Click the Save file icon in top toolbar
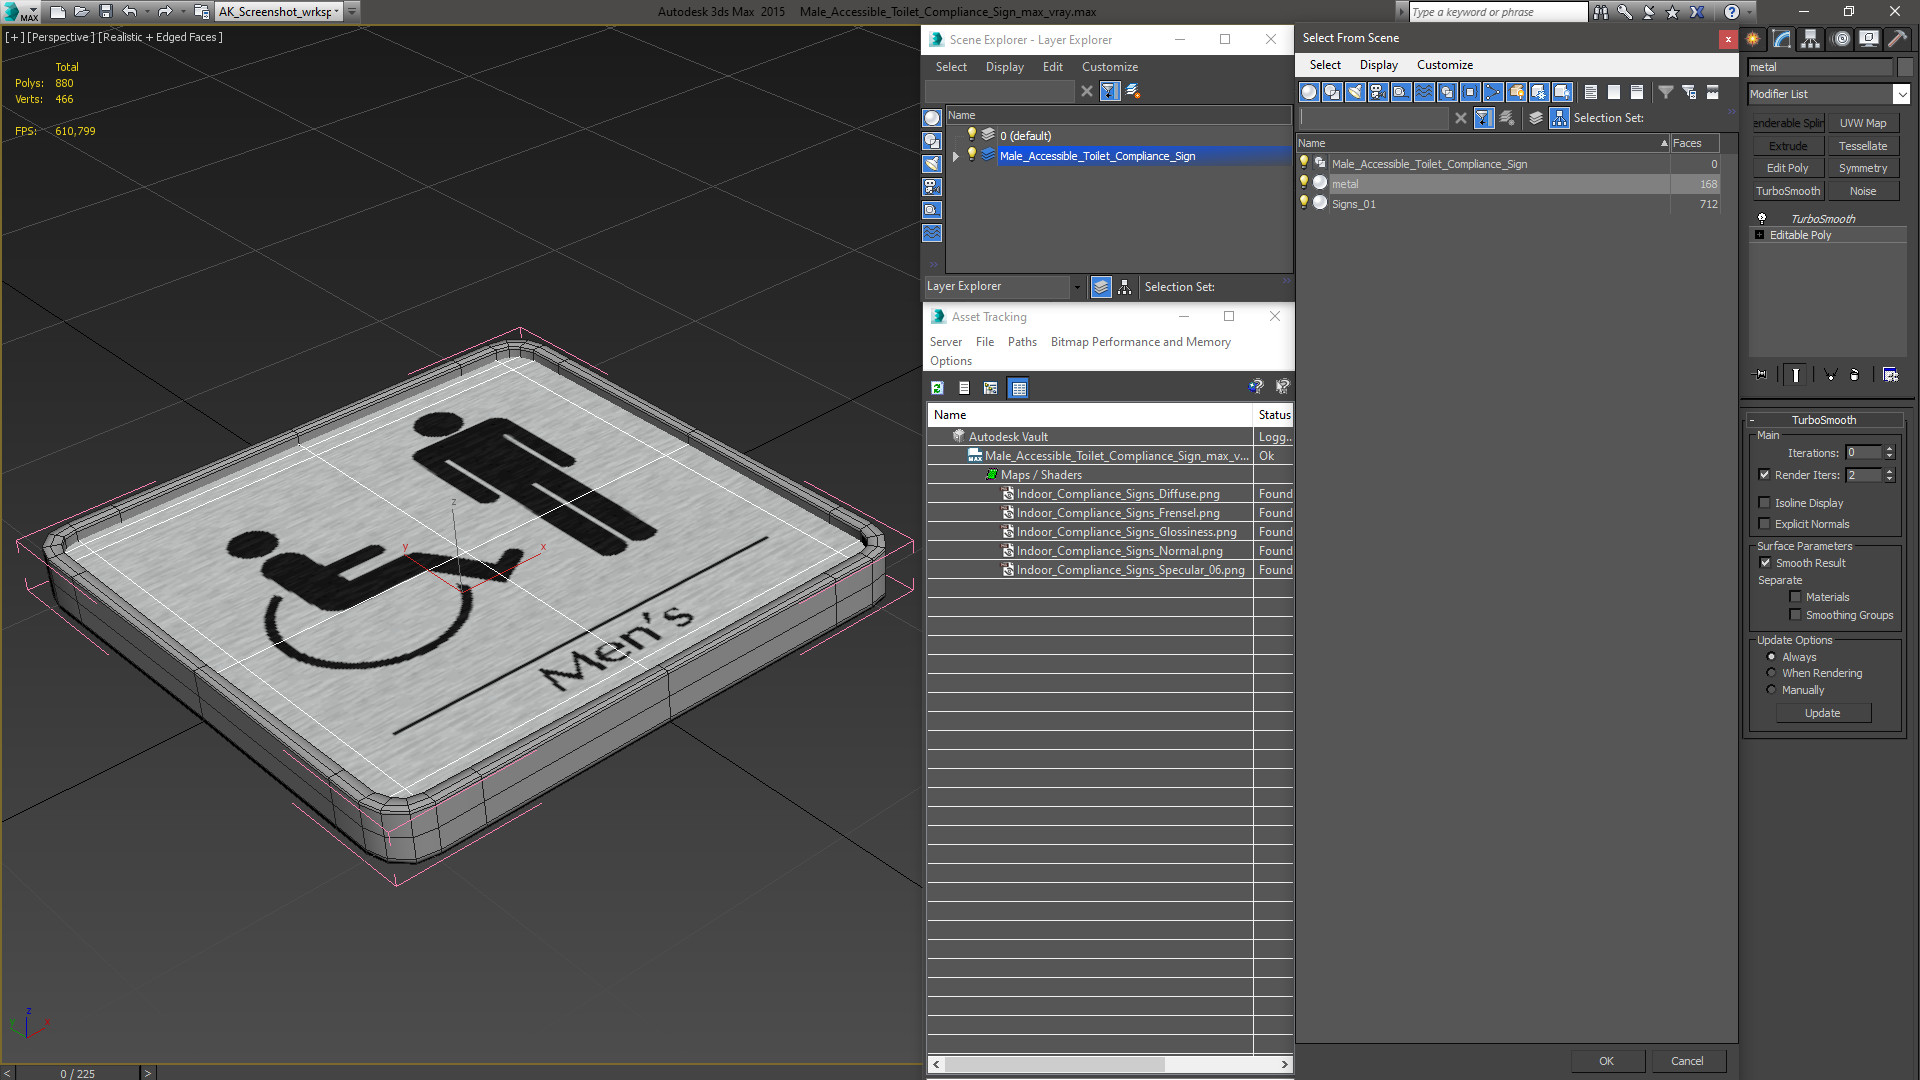 (106, 12)
